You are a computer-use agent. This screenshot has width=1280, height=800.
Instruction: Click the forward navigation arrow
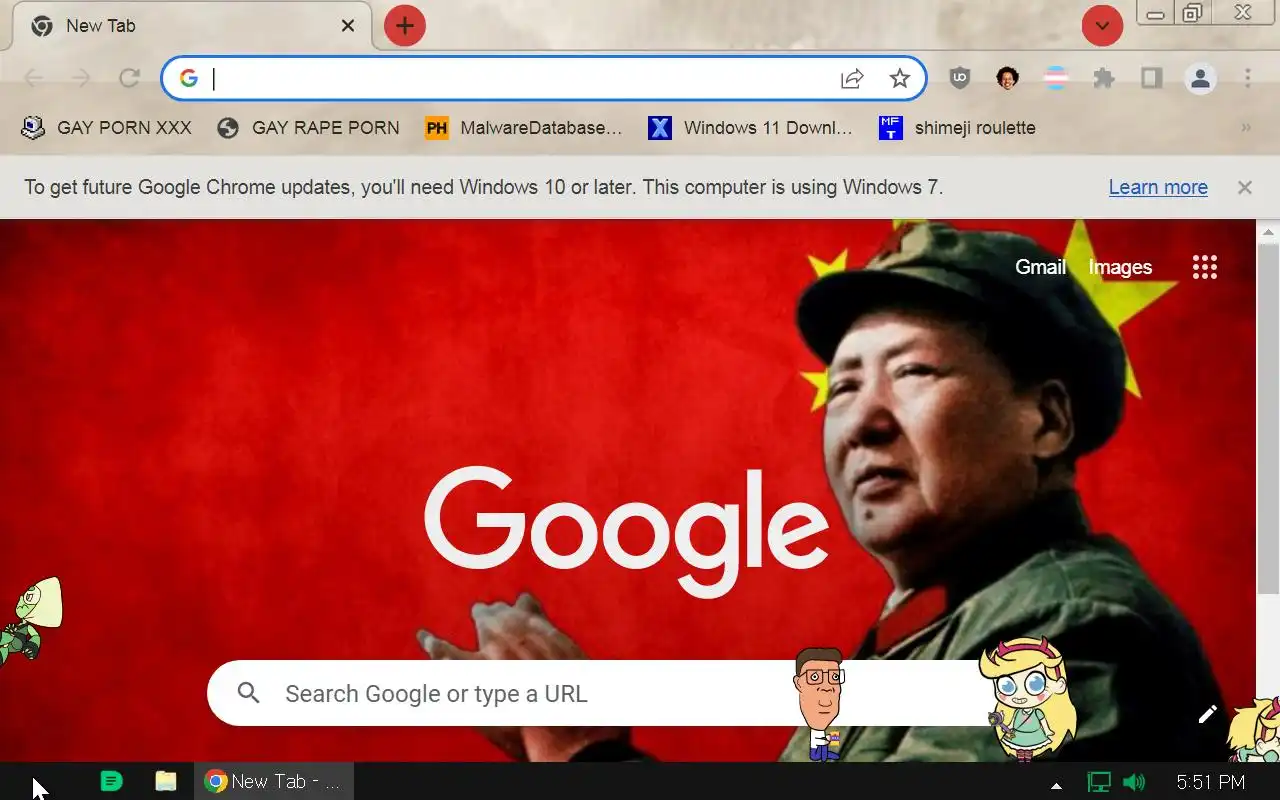(x=81, y=78)
